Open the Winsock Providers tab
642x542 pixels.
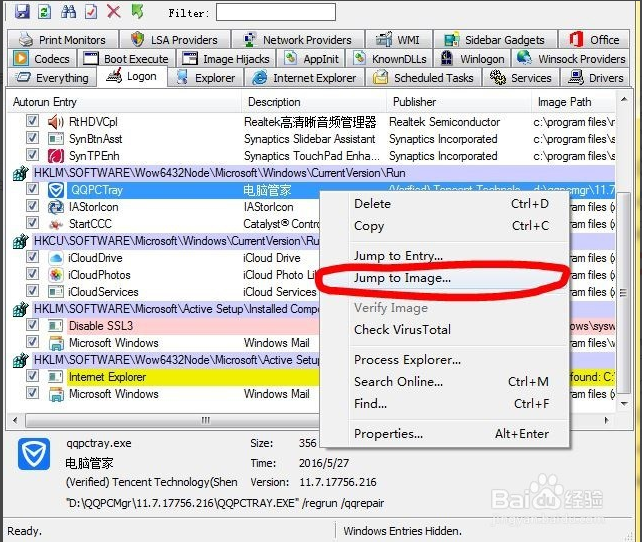(571, 59)
